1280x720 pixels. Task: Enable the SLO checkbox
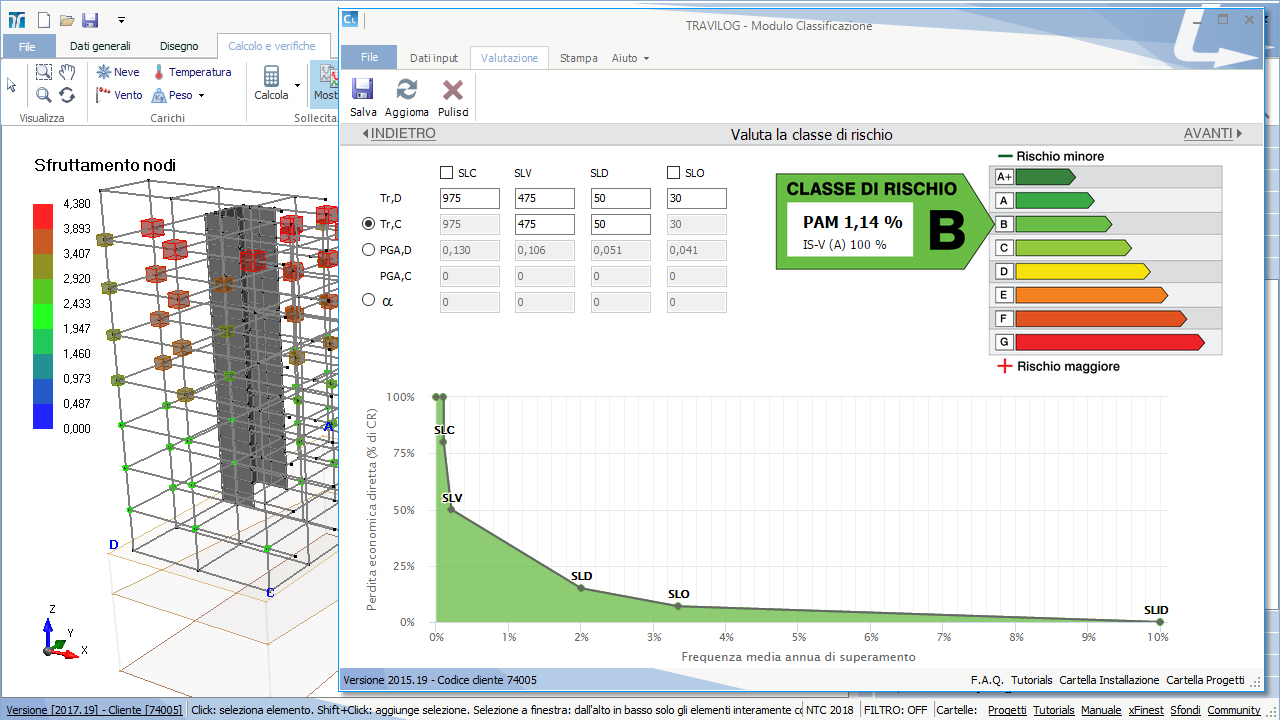tap(674, 173)
